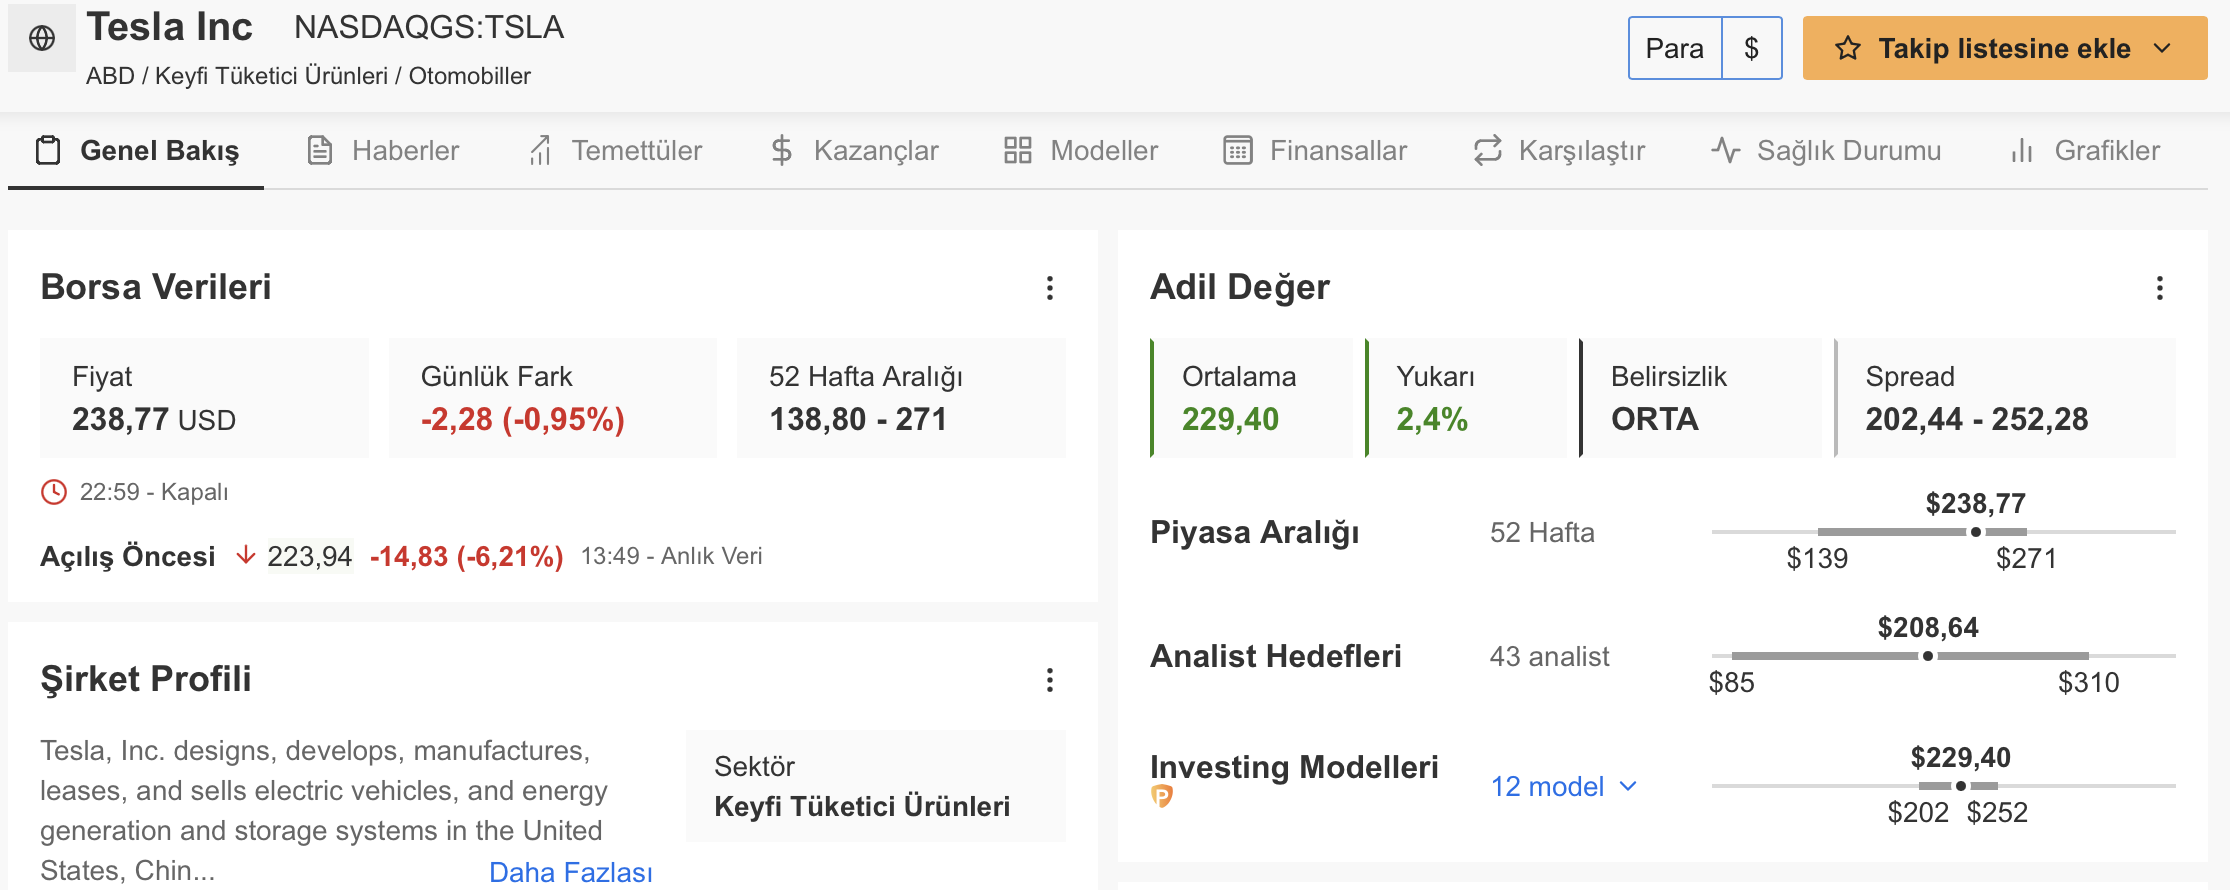Click the growth chart icon next to Temettüler

[x=540, y=151]
